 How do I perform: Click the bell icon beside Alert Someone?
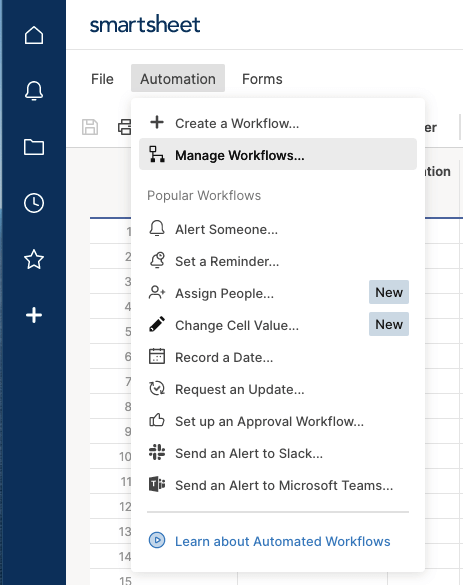[157, 228]
